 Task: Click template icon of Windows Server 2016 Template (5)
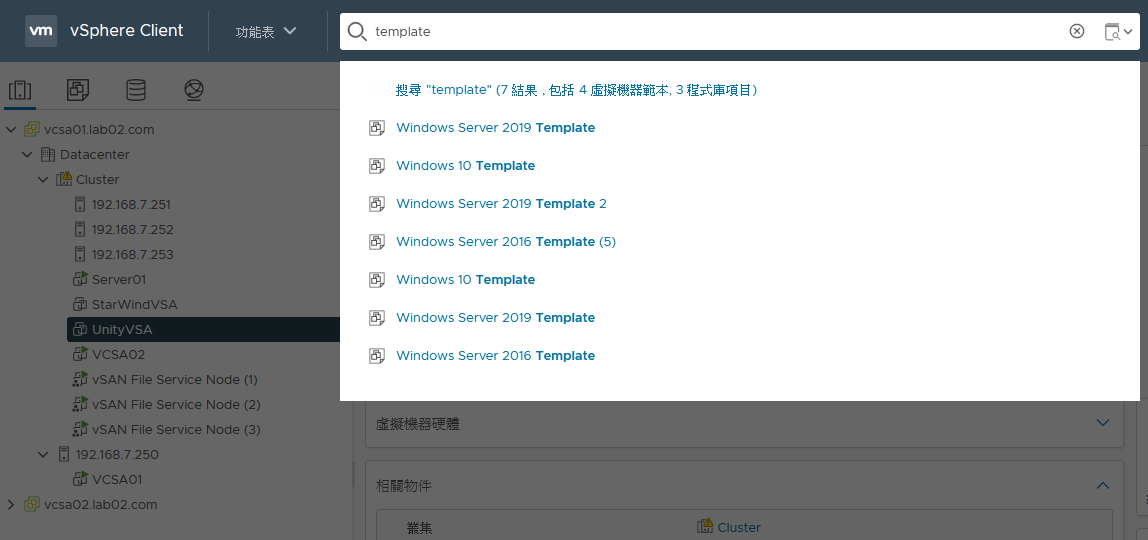tap(376, 241)
